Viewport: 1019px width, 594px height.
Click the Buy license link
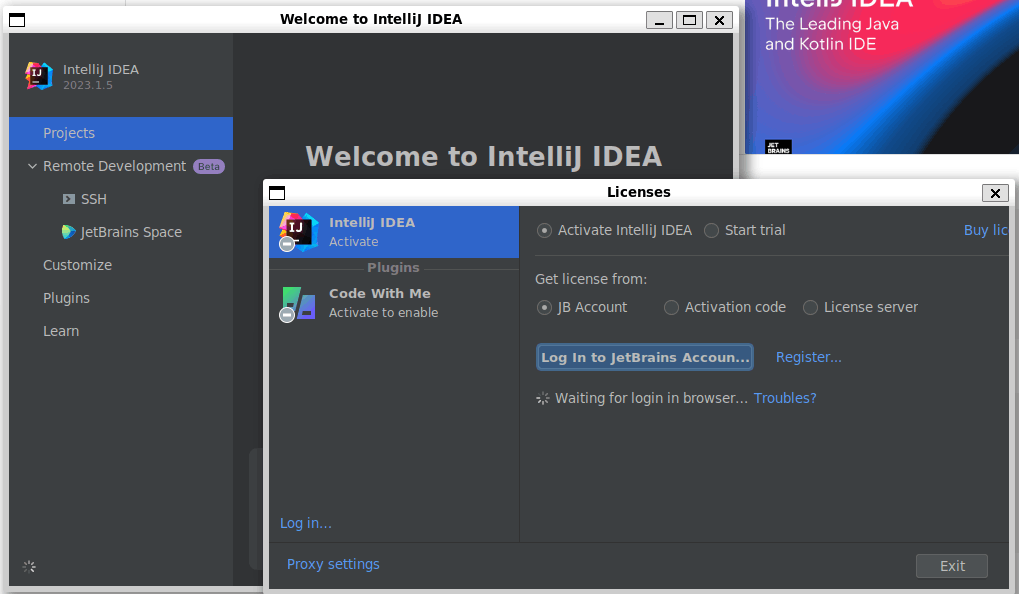(x=986, y=230)
